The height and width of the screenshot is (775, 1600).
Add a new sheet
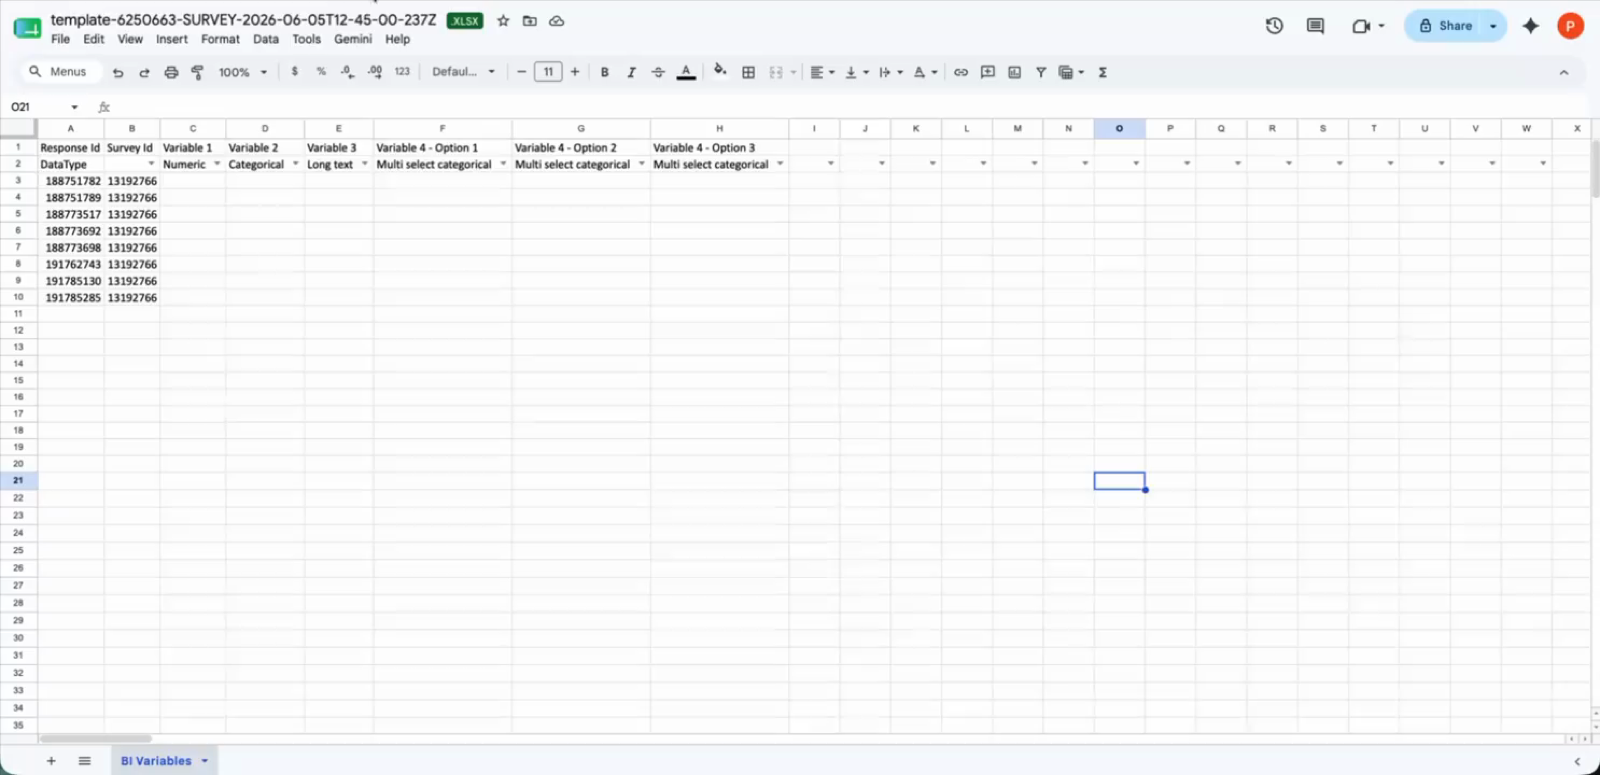[x=51, y=761]
